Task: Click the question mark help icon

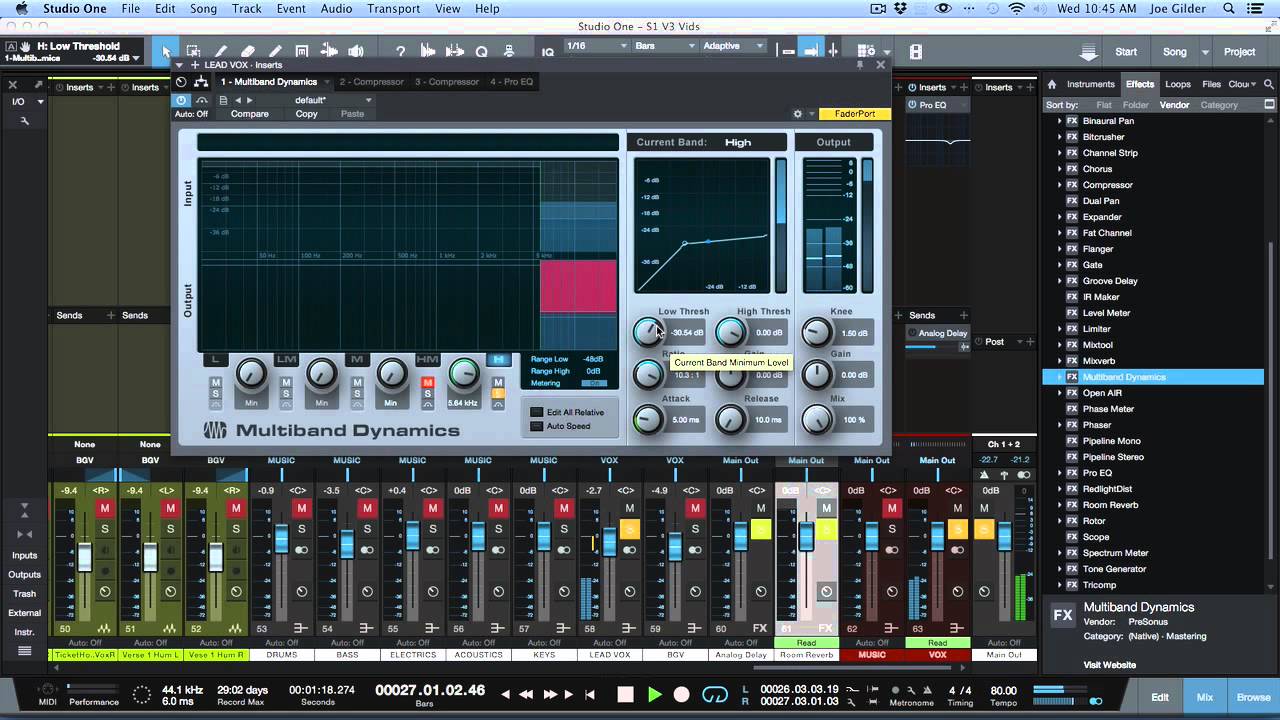Action: click(401, 51)
